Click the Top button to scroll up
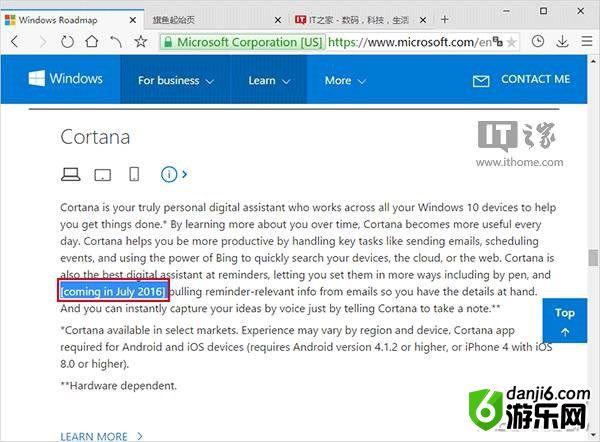600x442 pixels. point(565,321)
